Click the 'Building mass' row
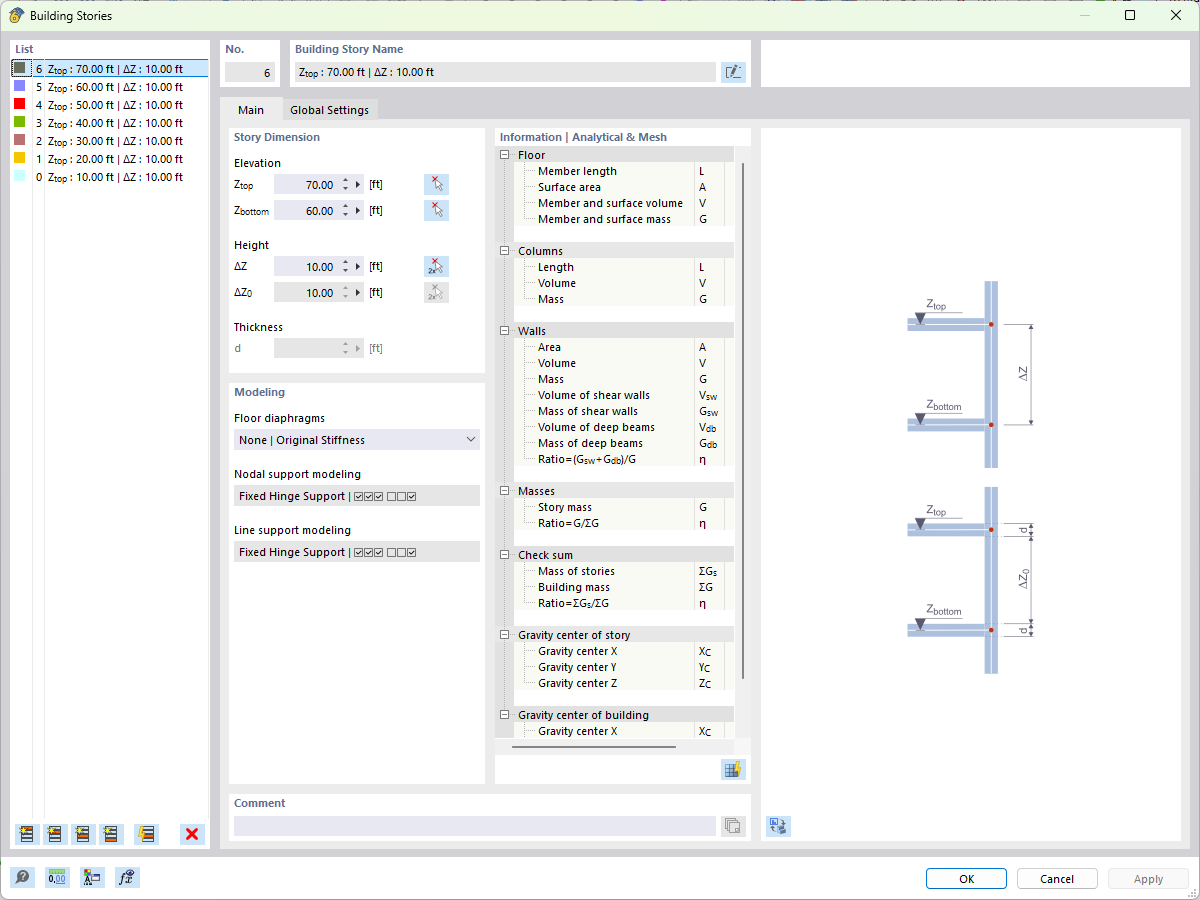This screenshot has width=1200, height=900. [622, 587]
